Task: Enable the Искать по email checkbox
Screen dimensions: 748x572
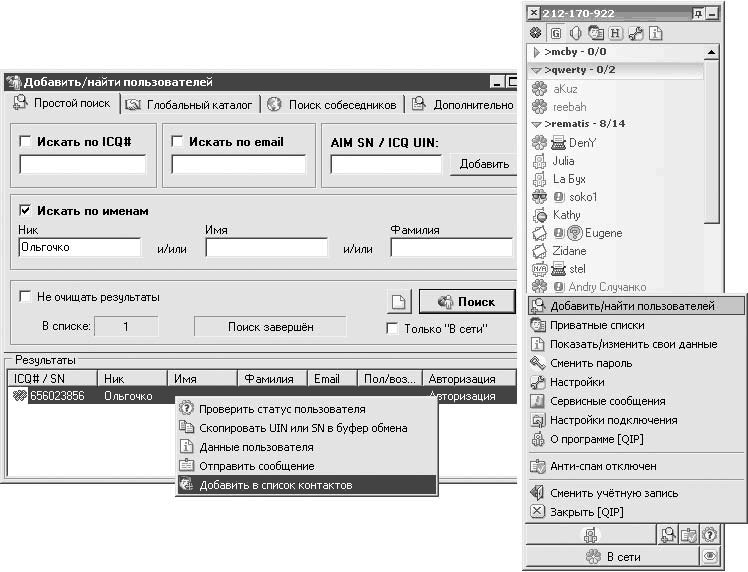Action: (177, 141)
